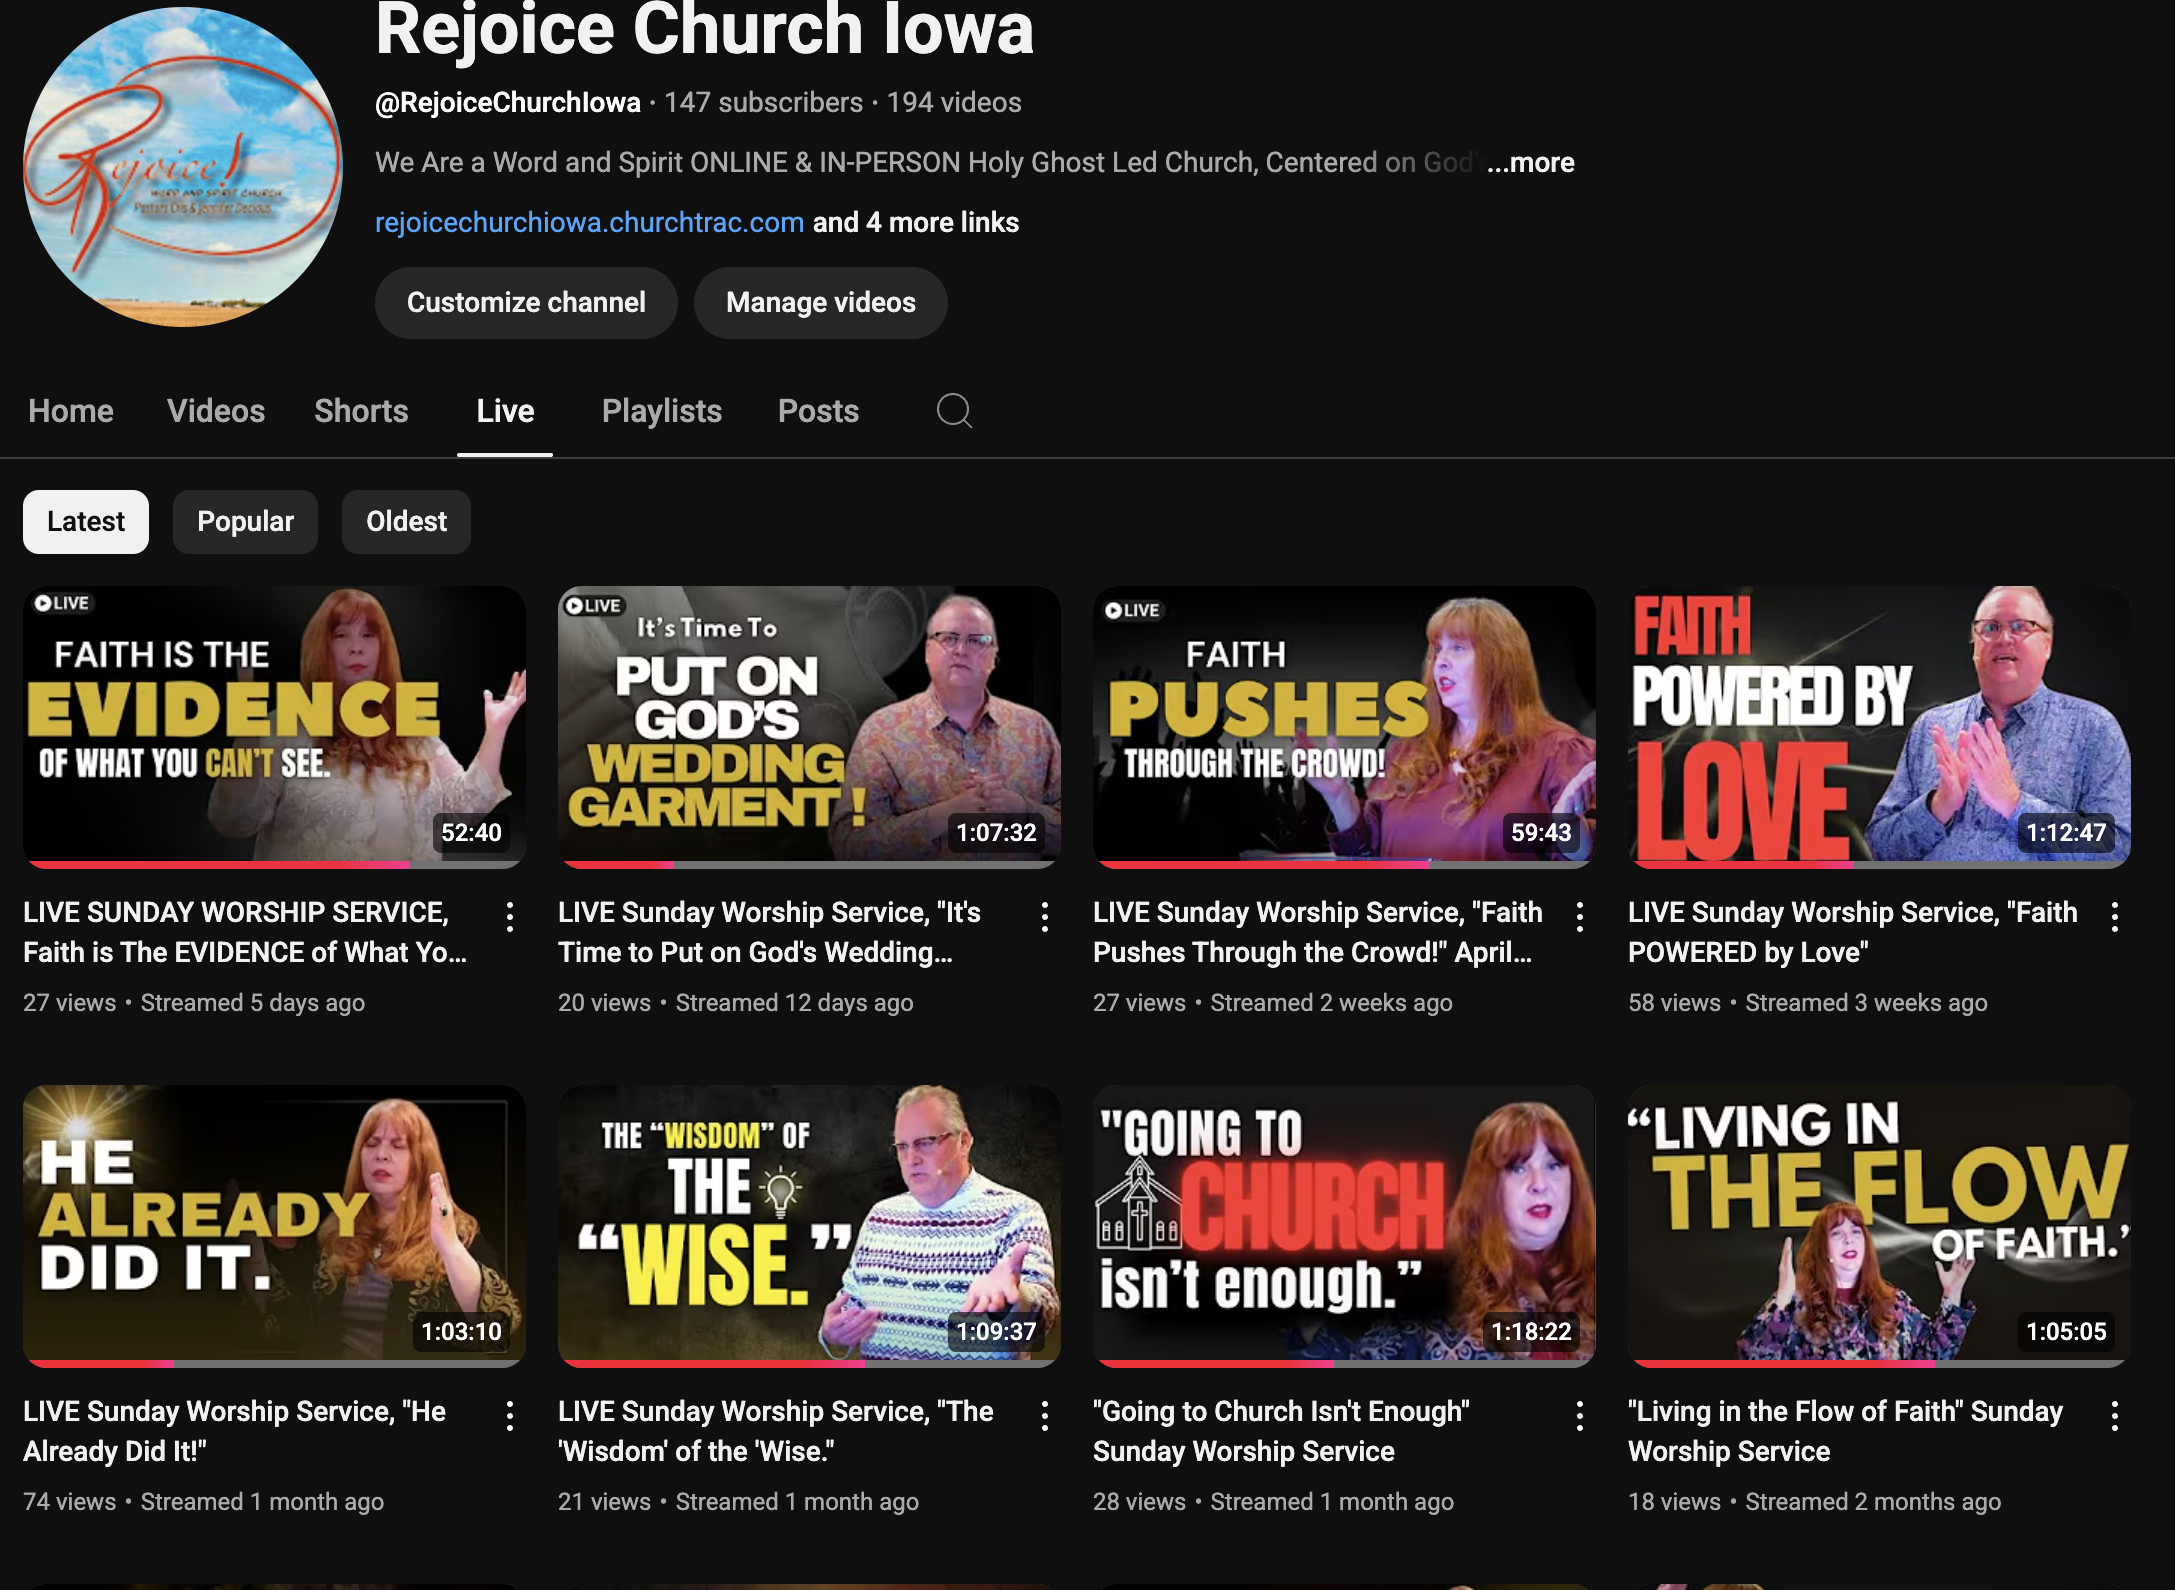Image resolution: width=2175 pixels, height=1590 pixels.
Task: Open options menu for 'He Already Did It!' video
Action: point(510,1415)
